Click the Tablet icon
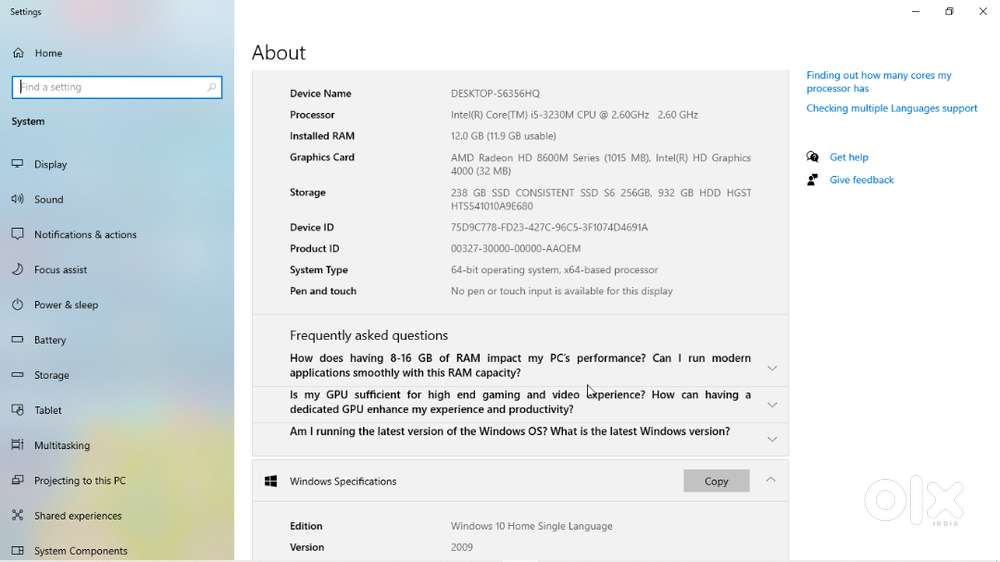Viewport: 1000px width, 562px height. [x=18, y=410]
